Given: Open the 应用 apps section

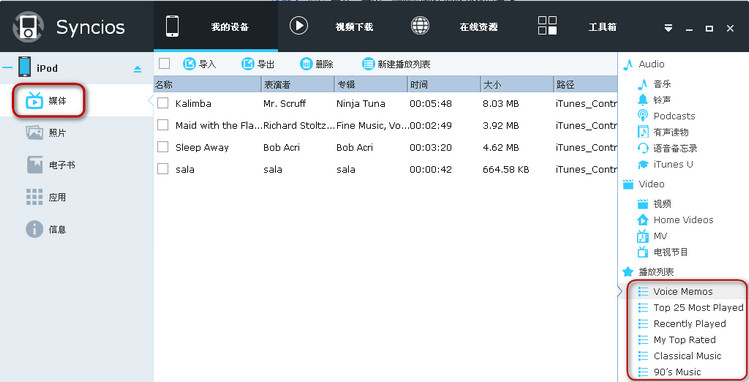Looking at the screenshot, I should [46, 197].
